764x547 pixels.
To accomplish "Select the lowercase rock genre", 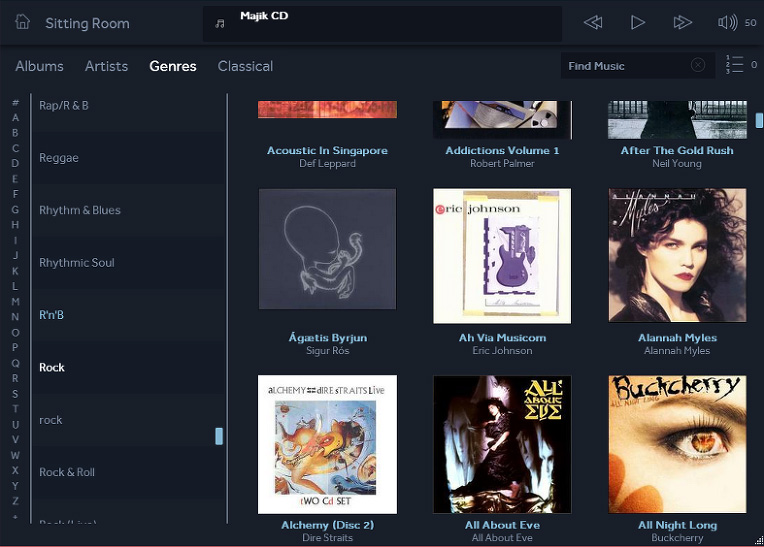I will [x=128, y=420].
